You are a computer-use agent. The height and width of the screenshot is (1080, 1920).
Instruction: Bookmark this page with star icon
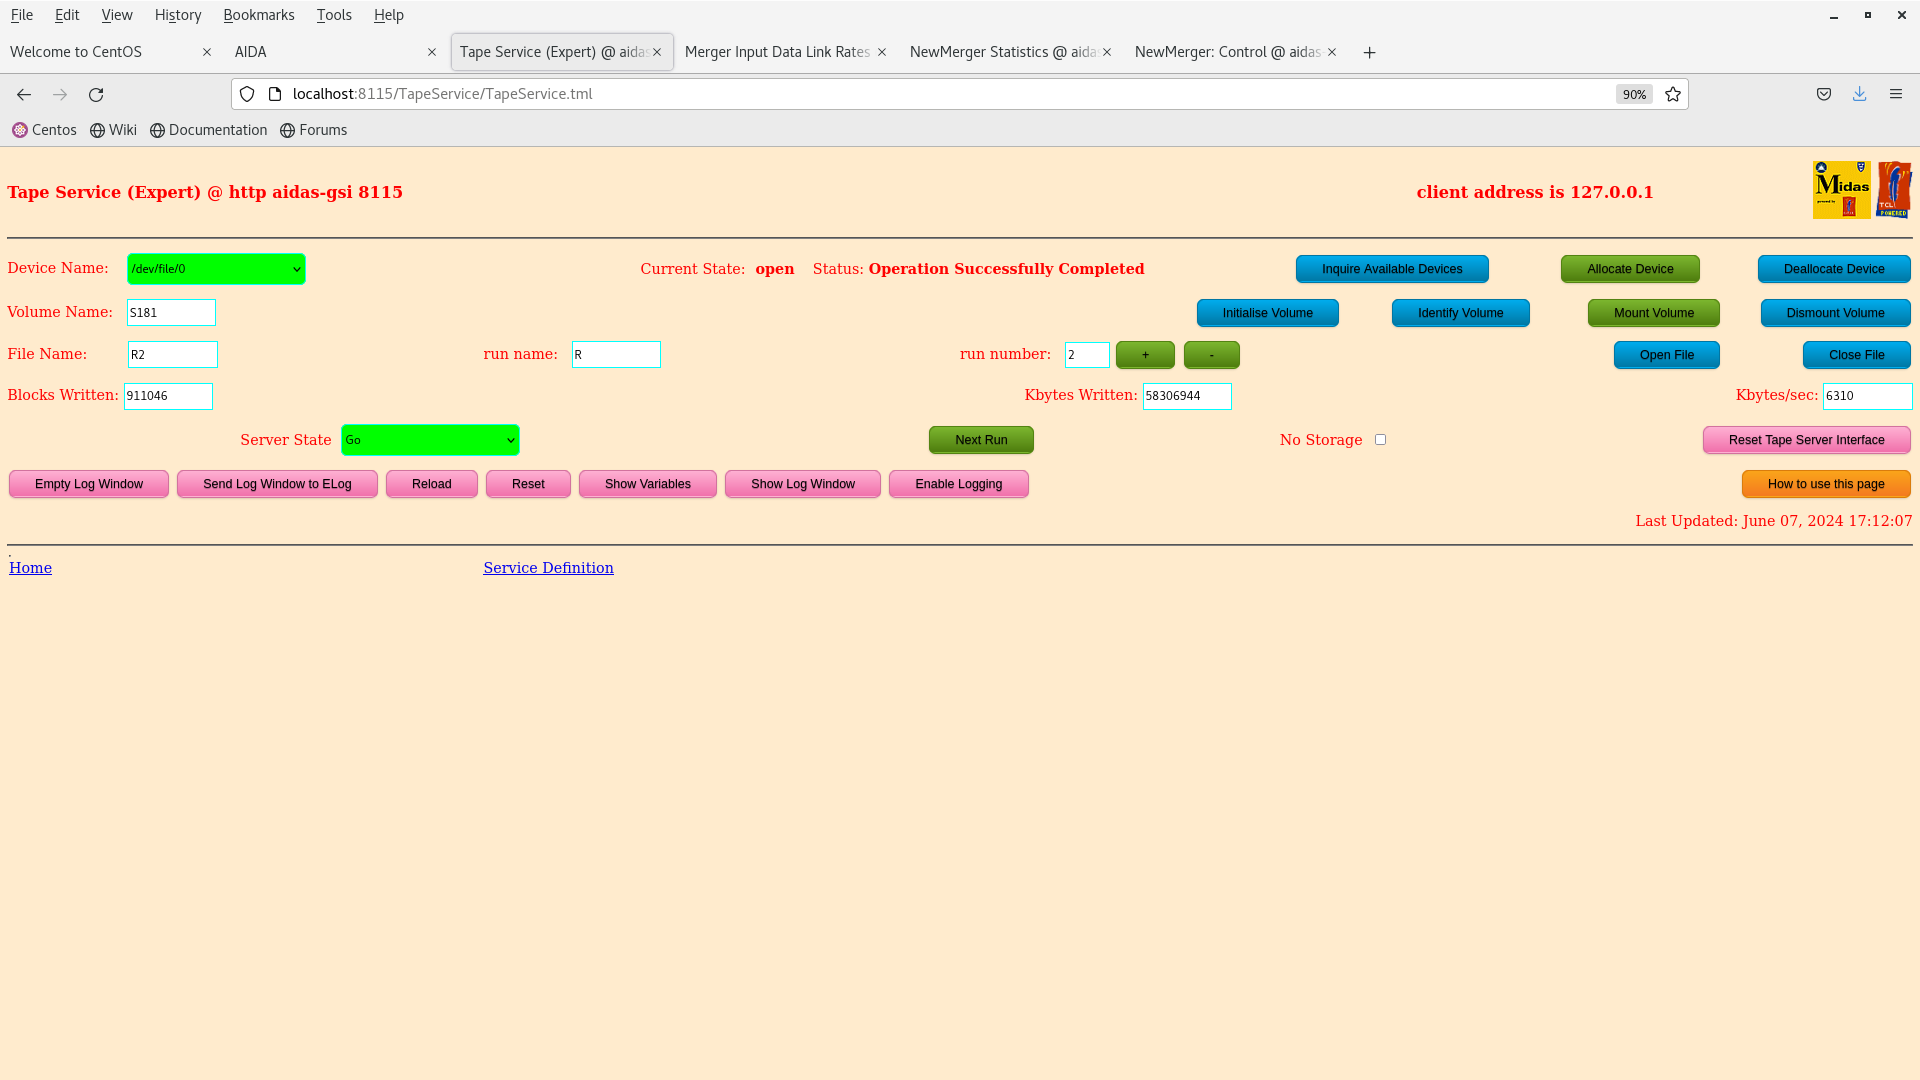coord(1673,94)
